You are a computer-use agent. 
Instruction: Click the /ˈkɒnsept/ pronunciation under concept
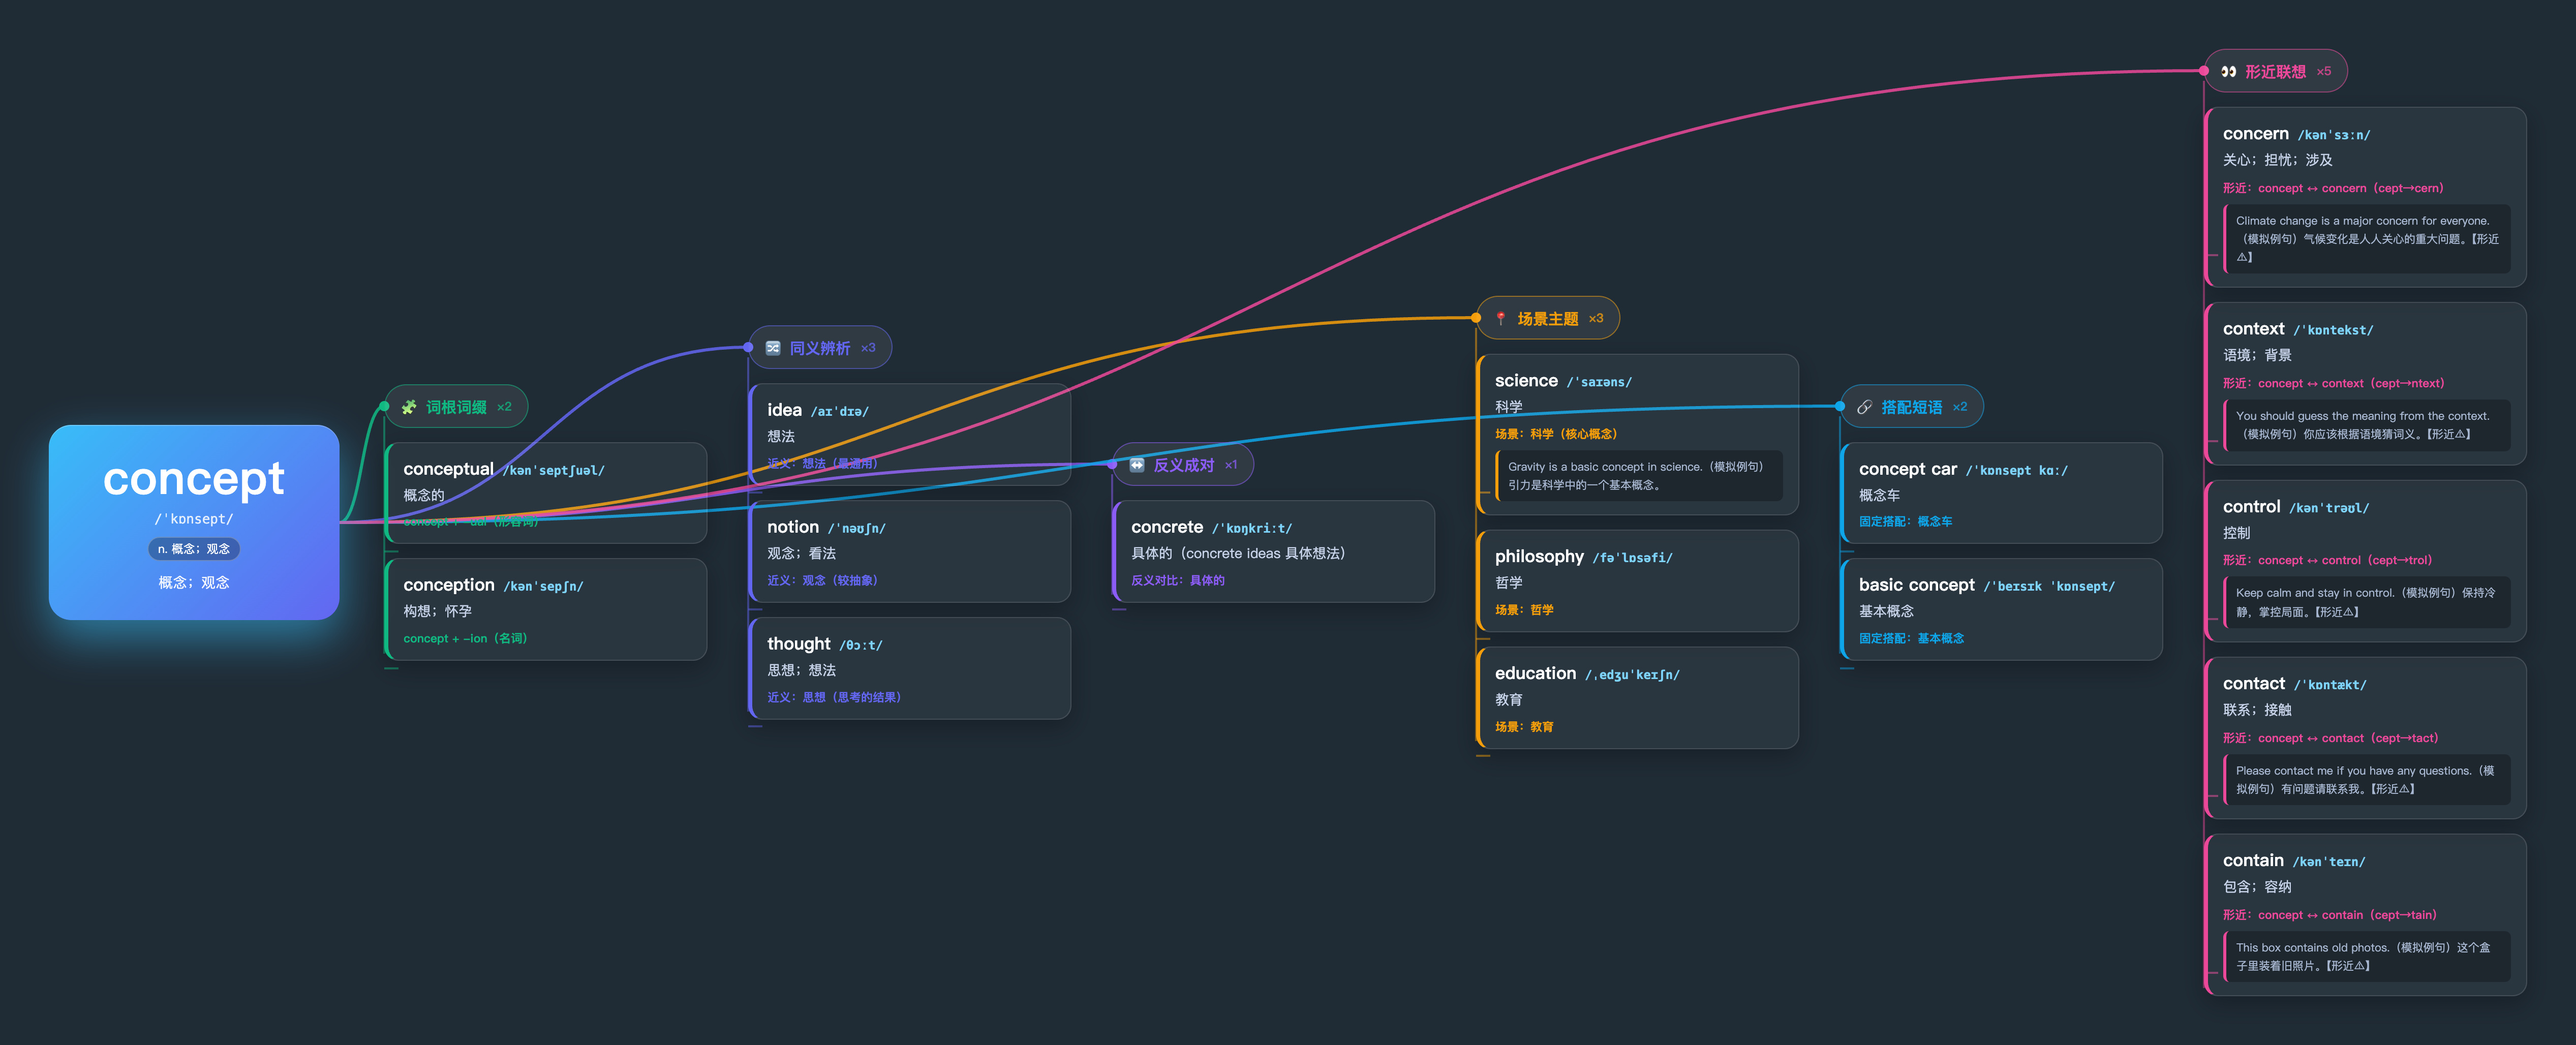[x=194, y=519]
